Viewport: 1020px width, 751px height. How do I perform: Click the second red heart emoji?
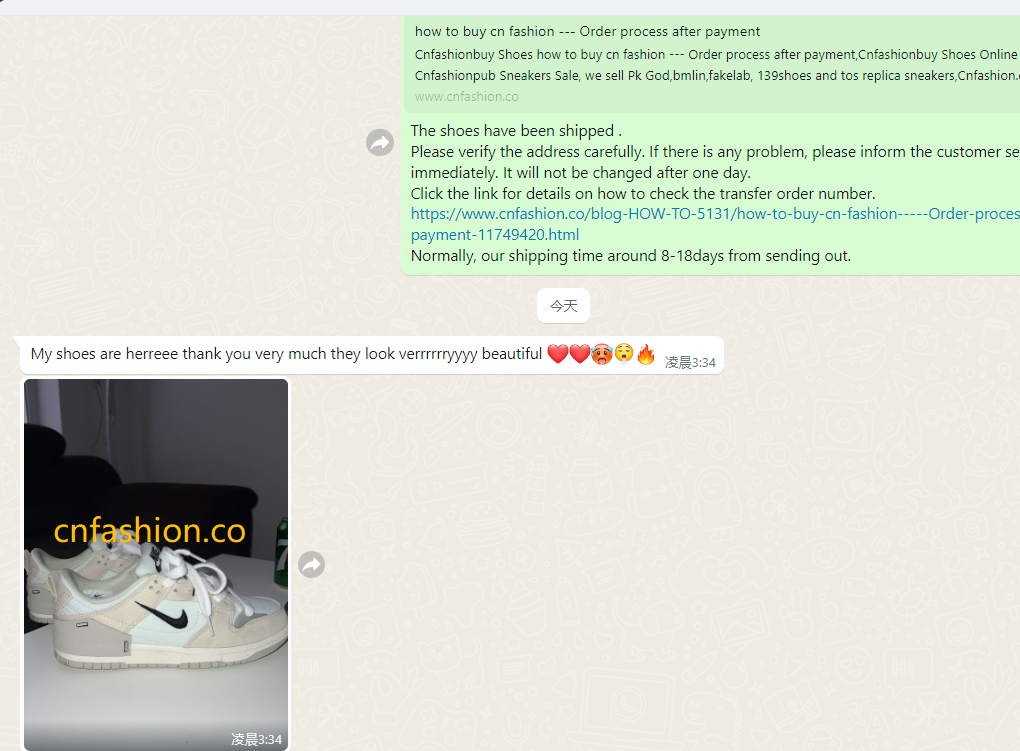pos(580,354)
